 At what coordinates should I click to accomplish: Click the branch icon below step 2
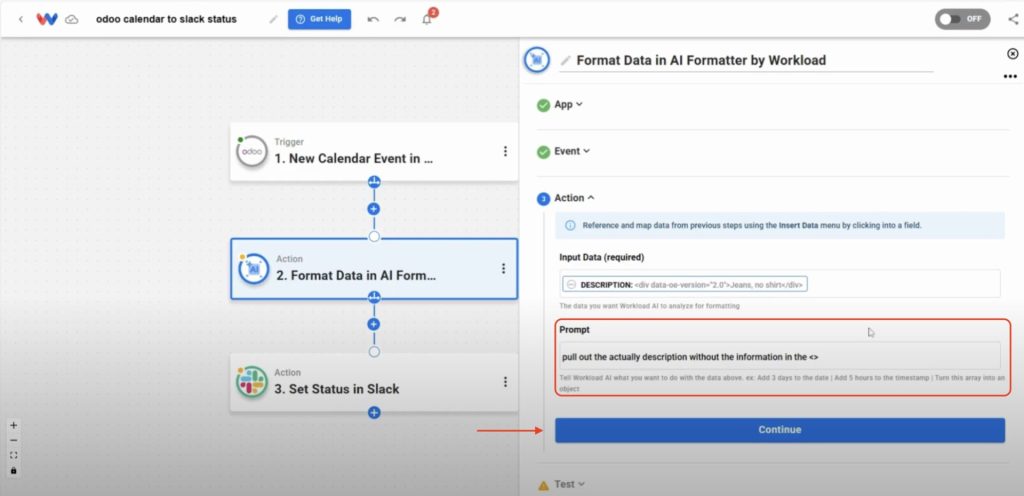coord(374,297)
